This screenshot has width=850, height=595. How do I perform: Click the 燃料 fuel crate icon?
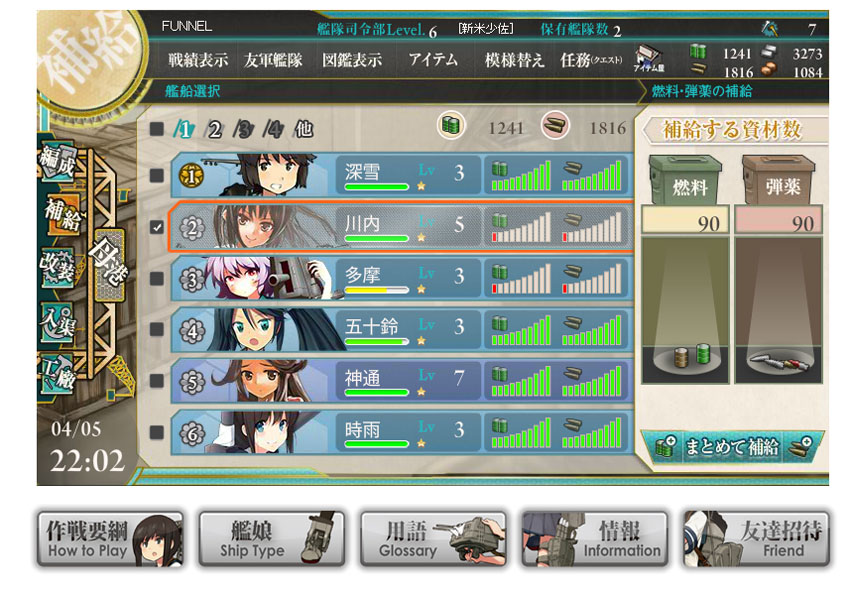point(686,179)
